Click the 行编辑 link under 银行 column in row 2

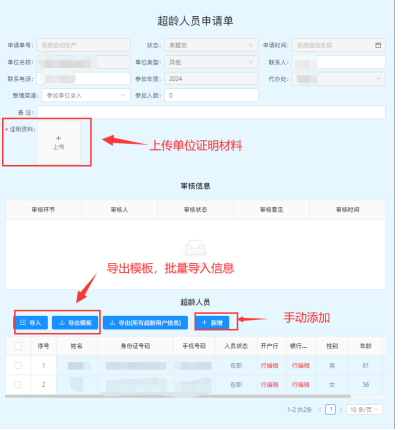(301, 385)
